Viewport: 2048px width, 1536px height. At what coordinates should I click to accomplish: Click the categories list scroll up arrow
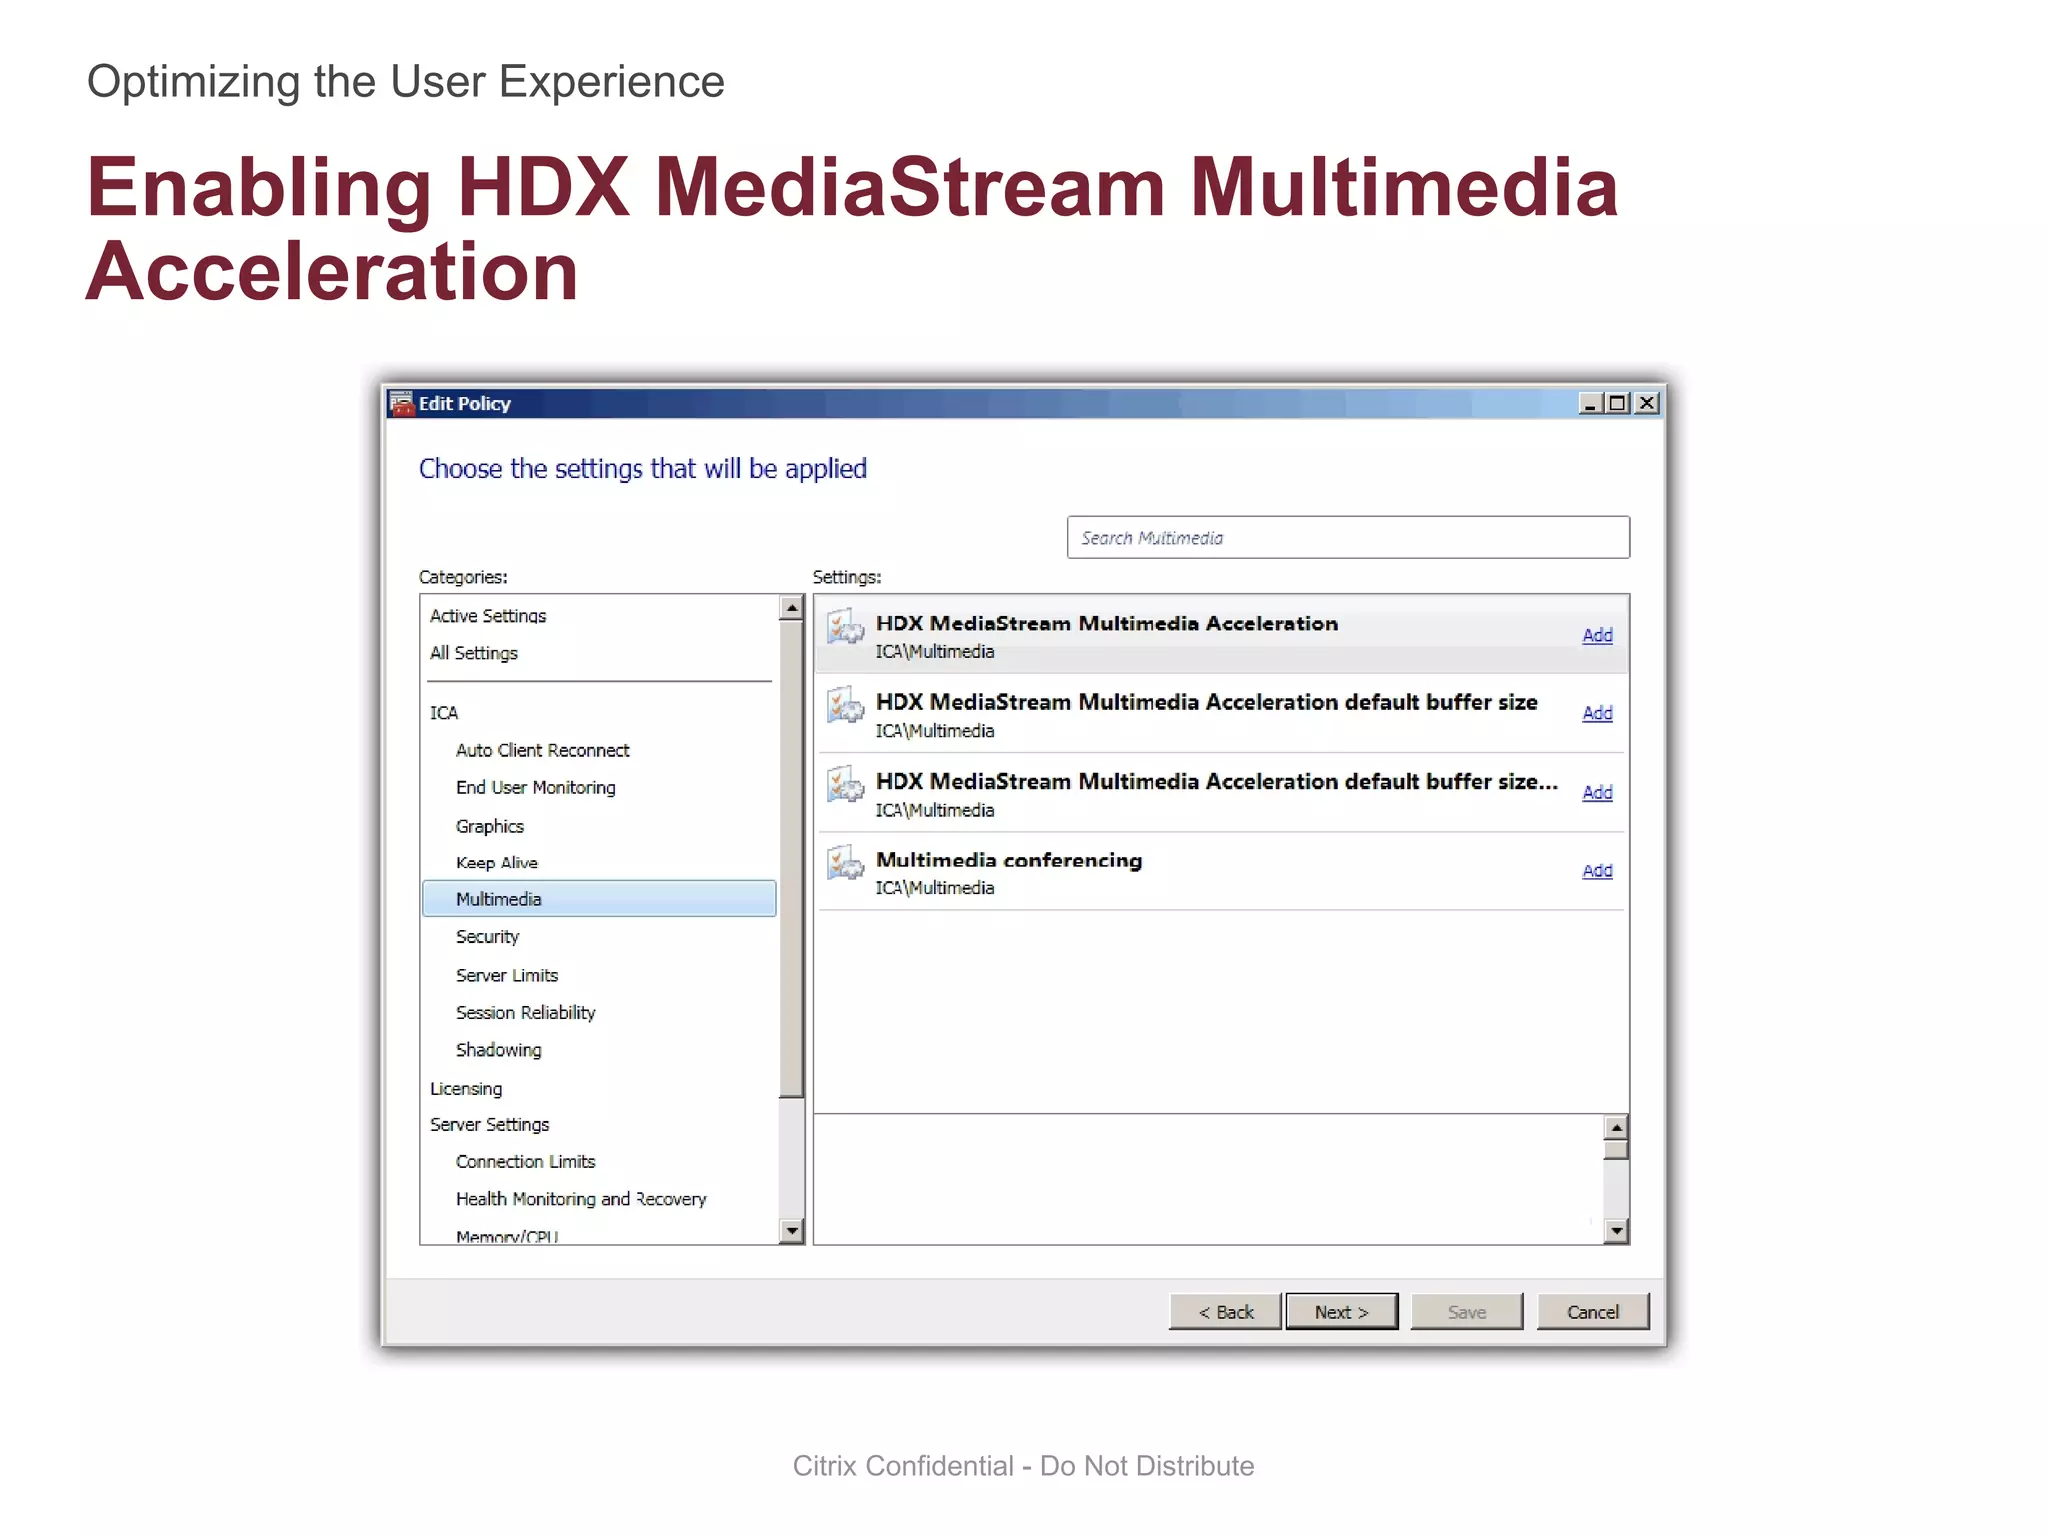point(792,607)
